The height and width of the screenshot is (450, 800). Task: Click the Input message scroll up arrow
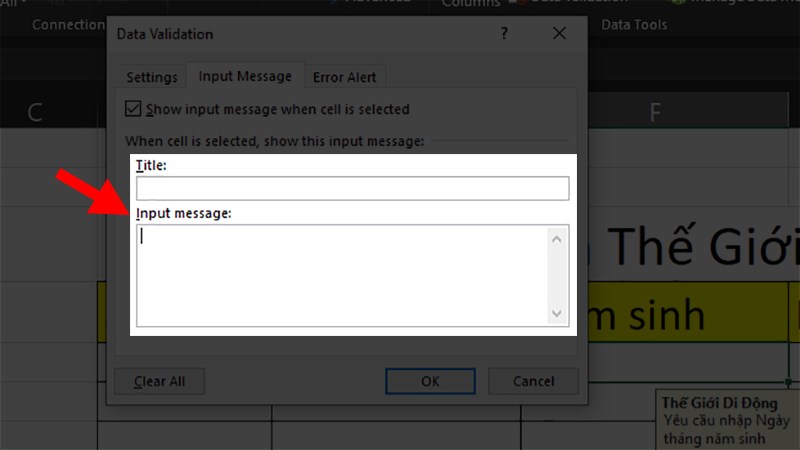click(557, 239)
